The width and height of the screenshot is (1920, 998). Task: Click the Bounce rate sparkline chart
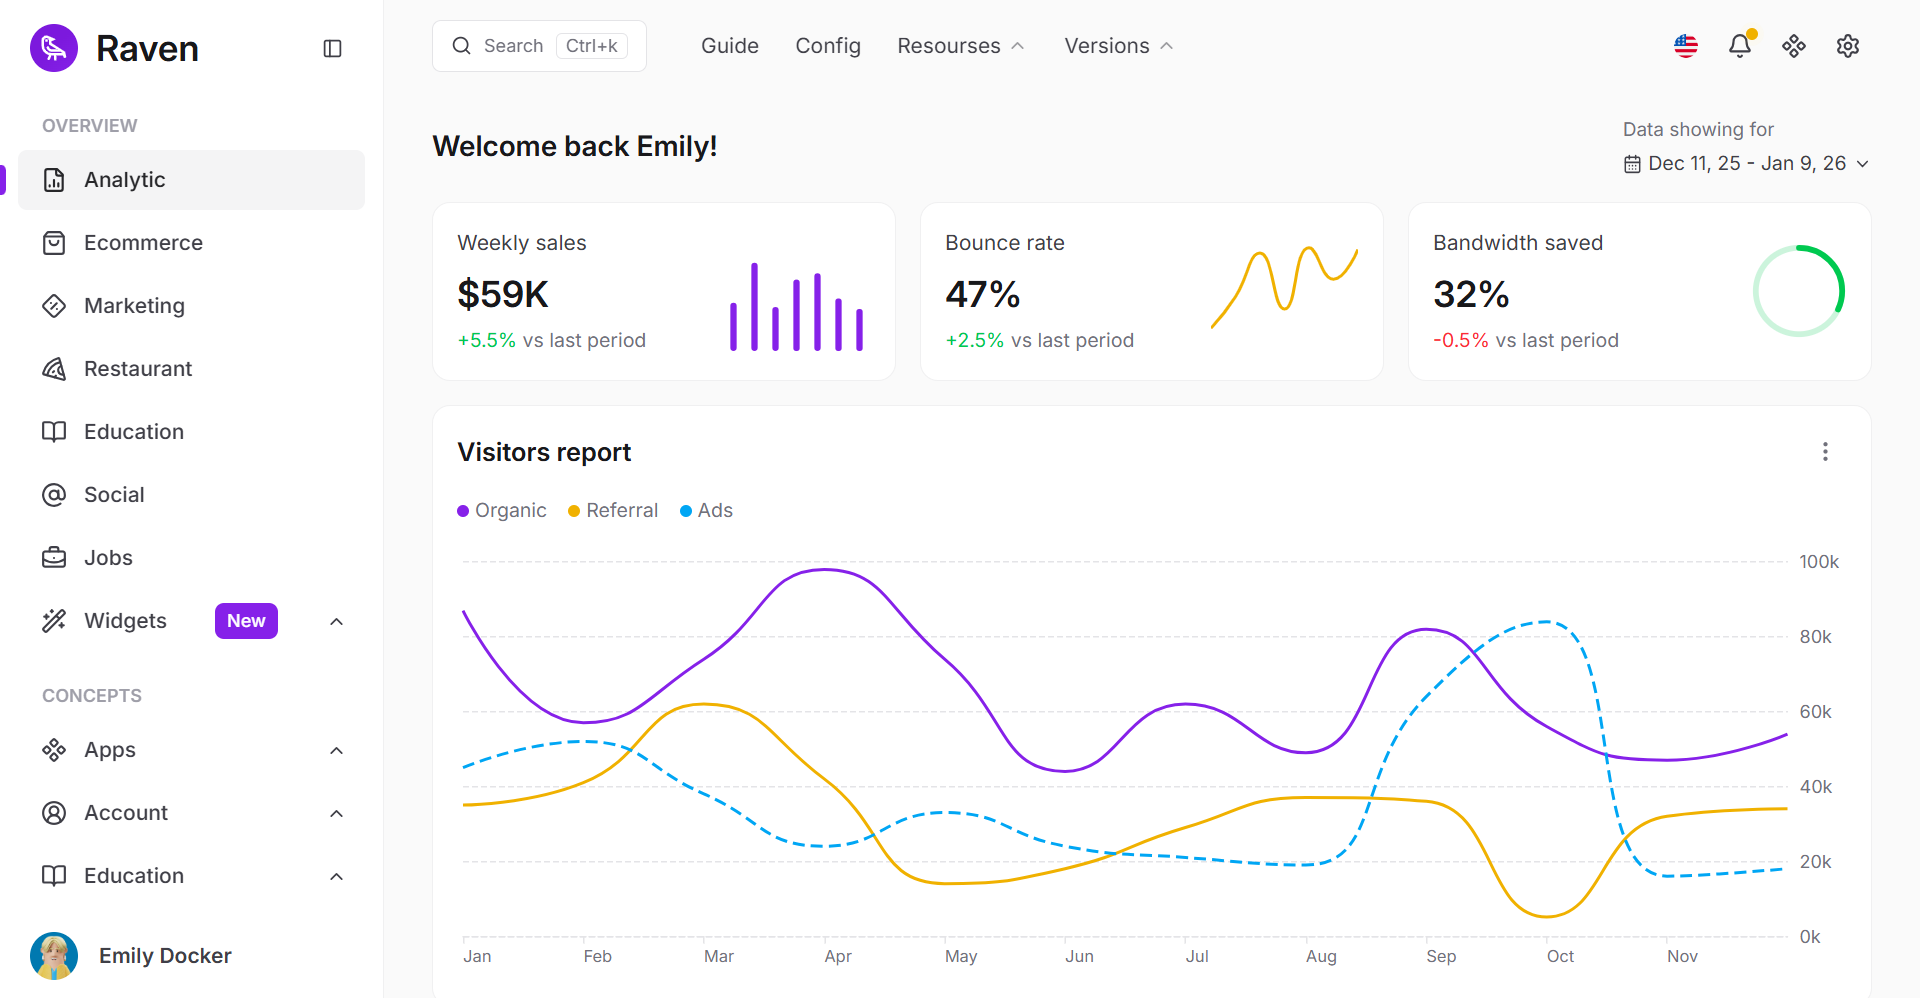coord(1285,287)
